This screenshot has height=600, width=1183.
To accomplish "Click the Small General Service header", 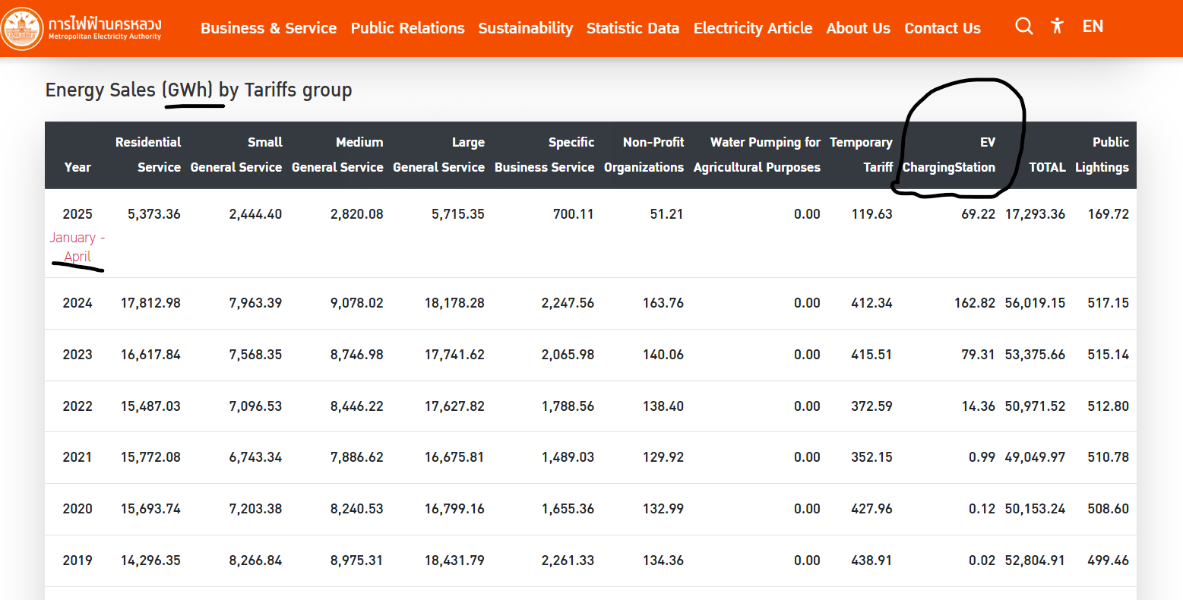I will tap(236, 155).
